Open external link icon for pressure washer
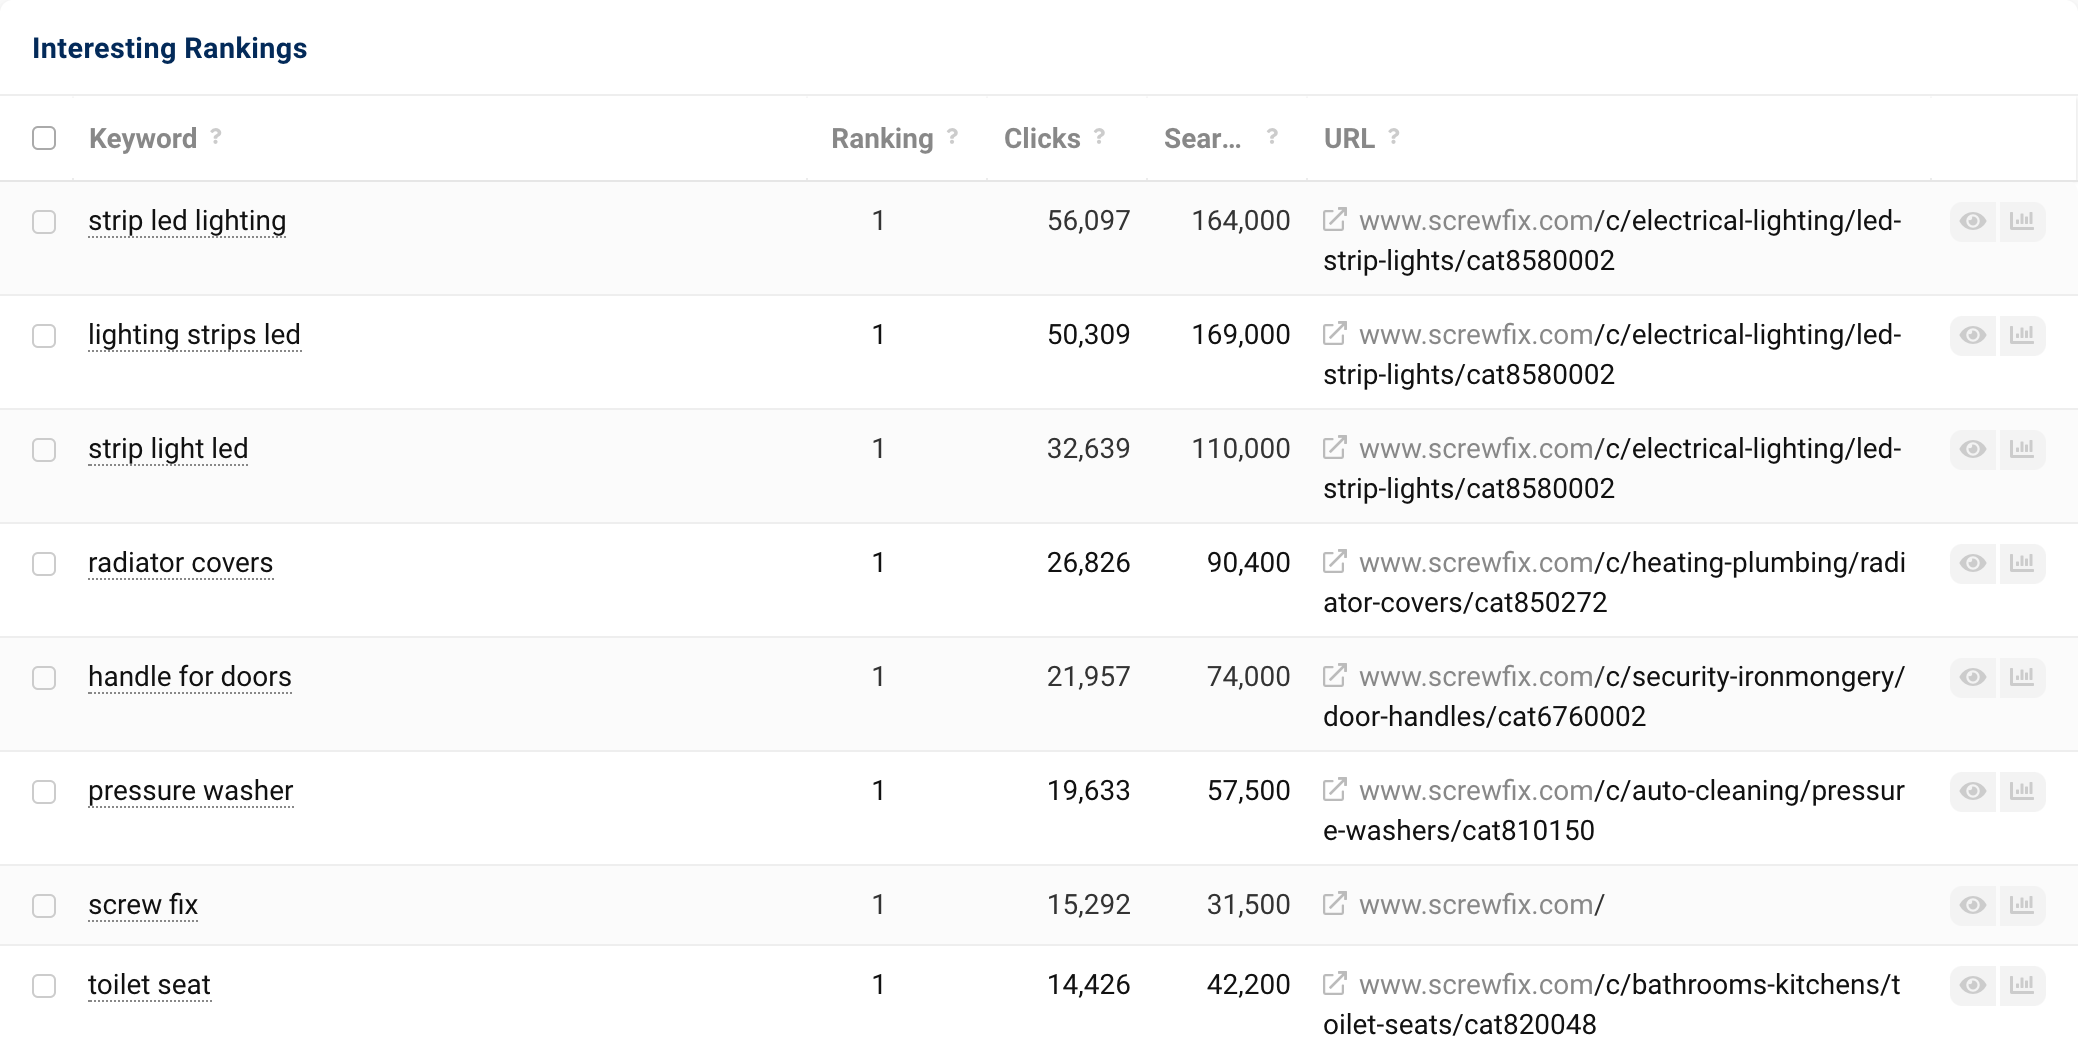Image resolution: width=2078 pixels, height=1055 pixels. (x=1334, y=790)
